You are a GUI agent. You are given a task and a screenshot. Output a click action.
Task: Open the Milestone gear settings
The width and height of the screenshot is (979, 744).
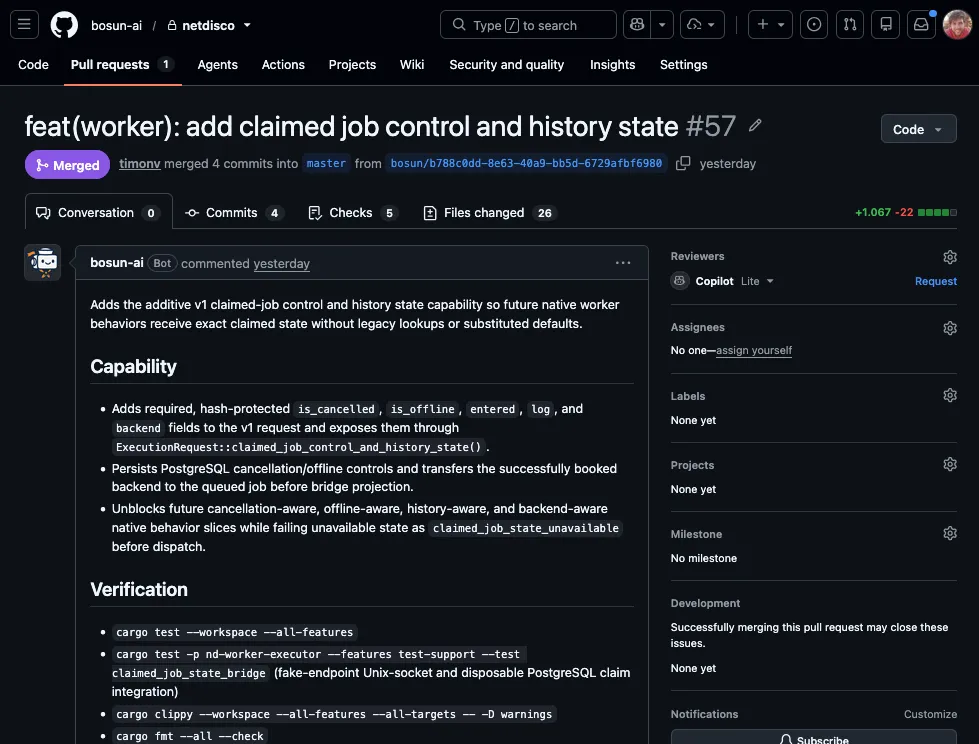pos(950,533)
